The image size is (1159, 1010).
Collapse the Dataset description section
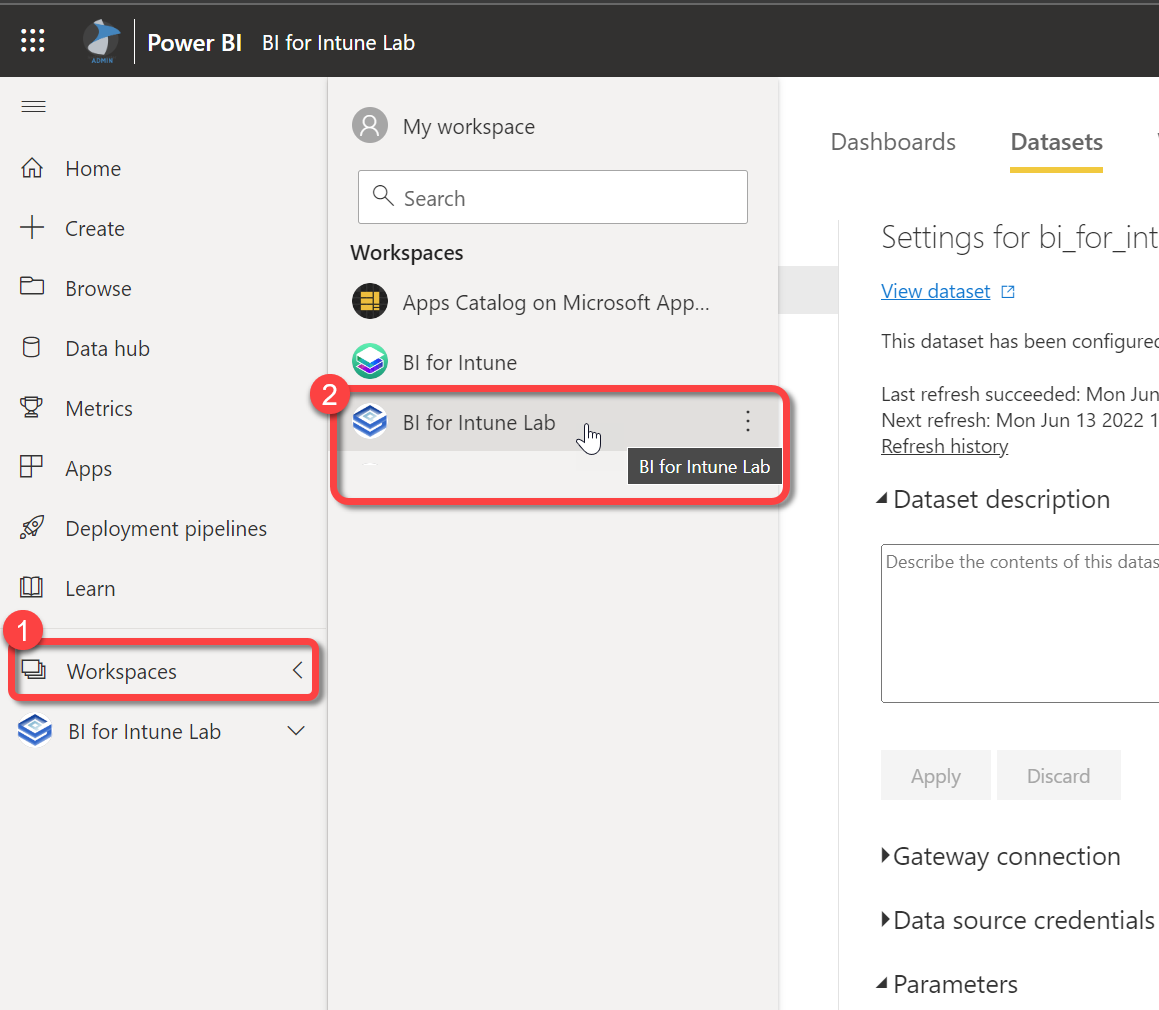(882, 499)
